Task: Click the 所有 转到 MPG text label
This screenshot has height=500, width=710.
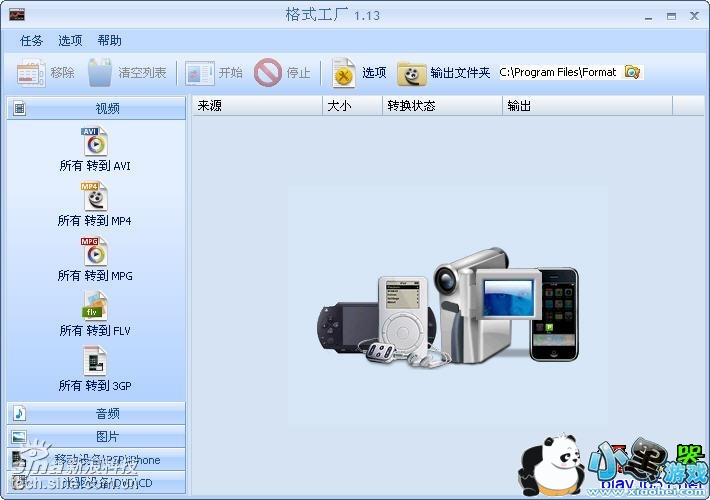Action: coord(95,276)
